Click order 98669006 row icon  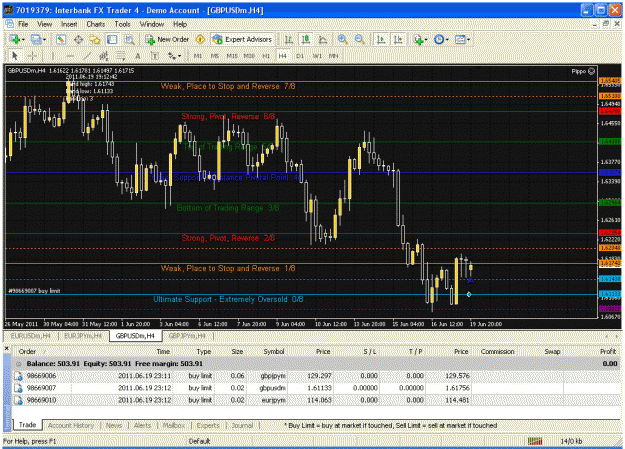point(18,376)
